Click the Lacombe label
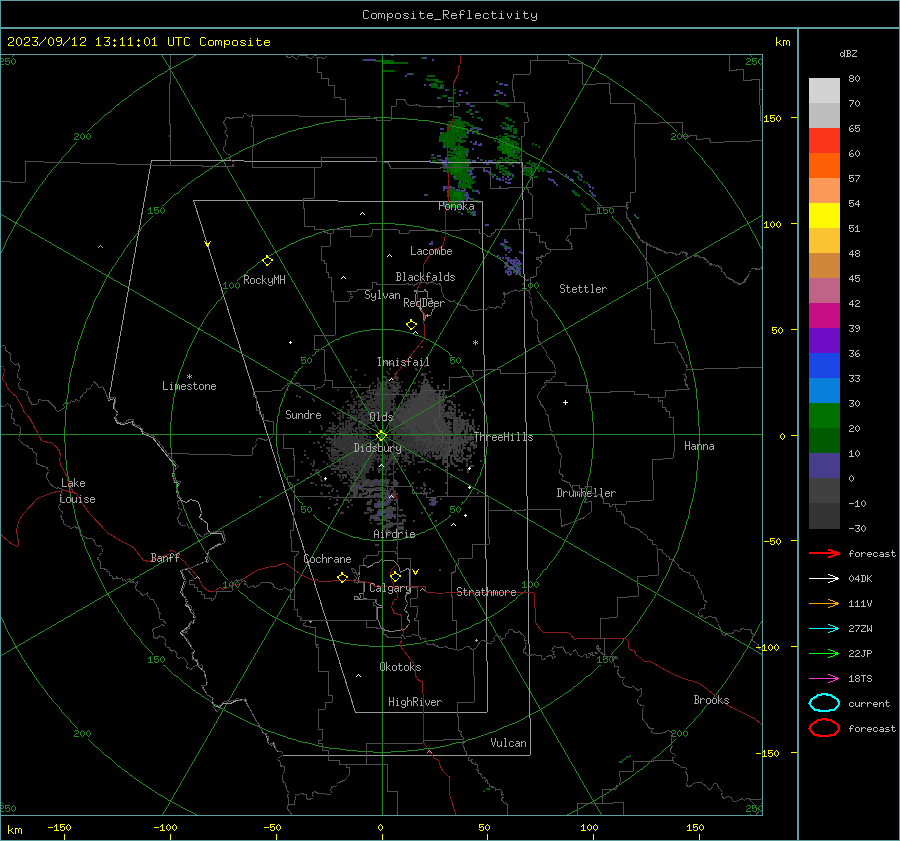Viewport: 900px width, 841px height. [431, 251]
